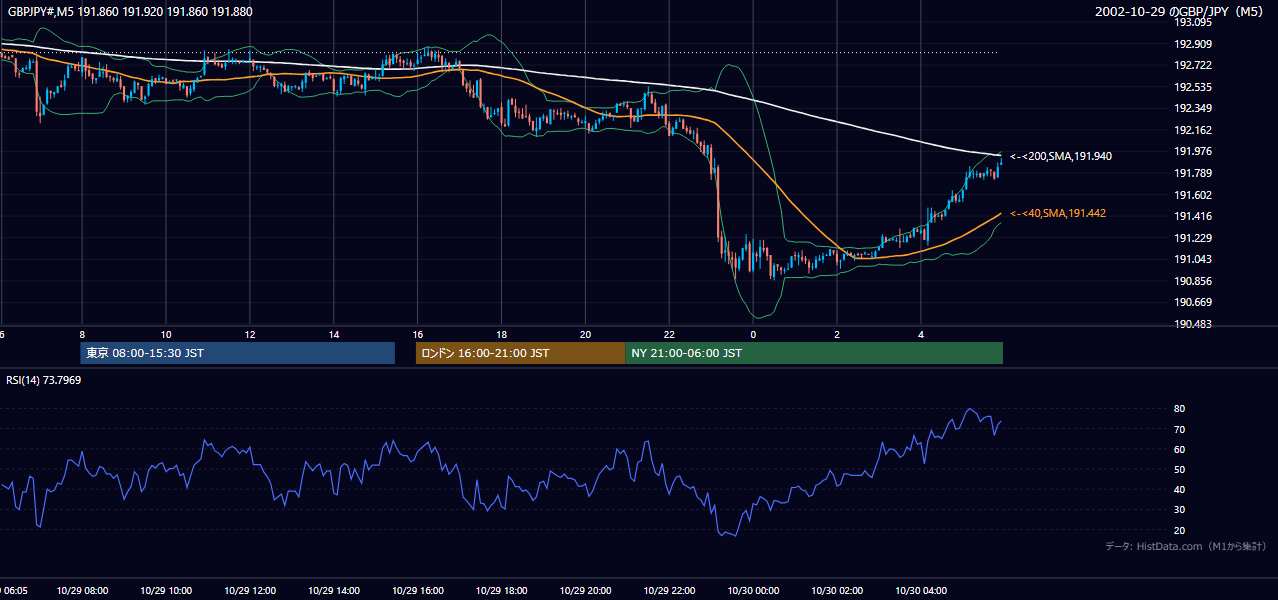This screenshot has height=600, width=1278.
Task: Click the ロンドン 16:00-21:00 JST session bar
Action: 520,353
